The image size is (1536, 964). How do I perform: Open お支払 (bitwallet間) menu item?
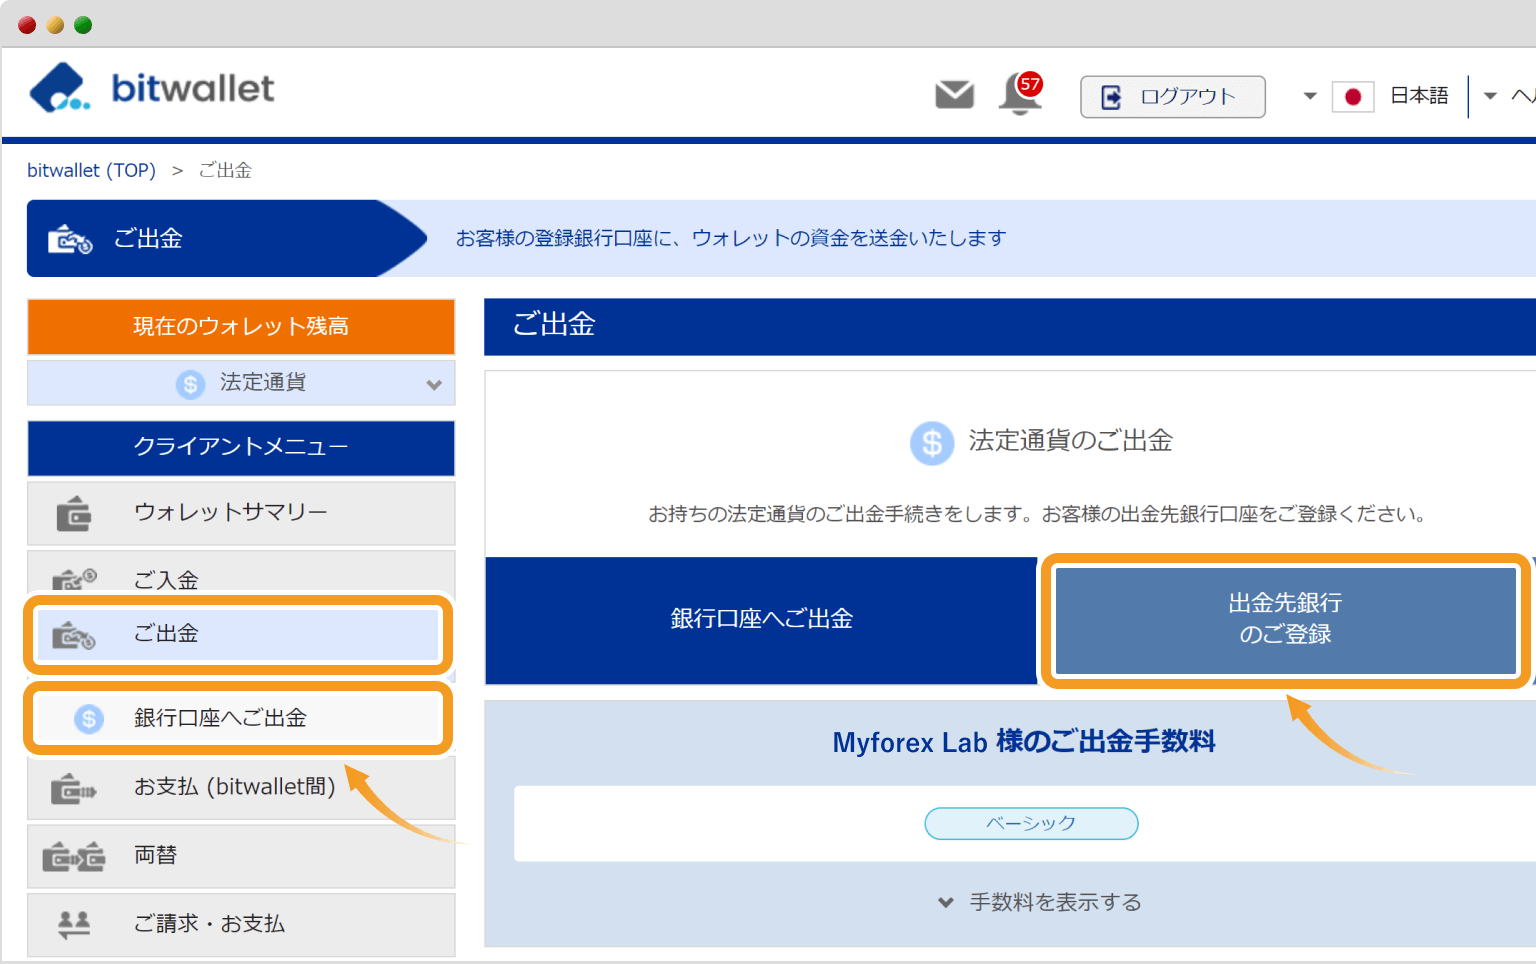coord(241,787)
